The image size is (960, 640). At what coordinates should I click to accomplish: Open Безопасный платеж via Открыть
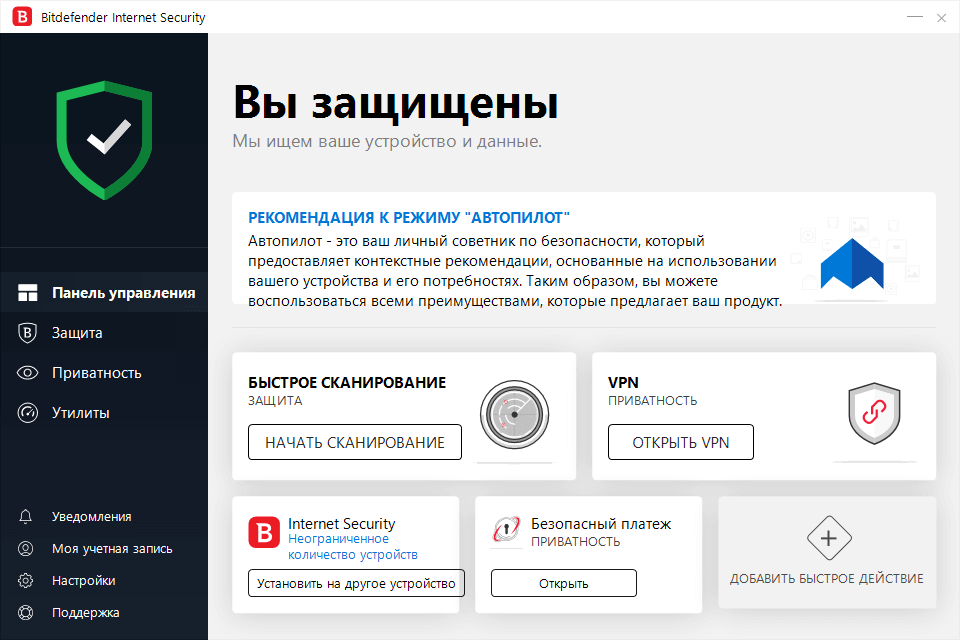coord(563,582)
